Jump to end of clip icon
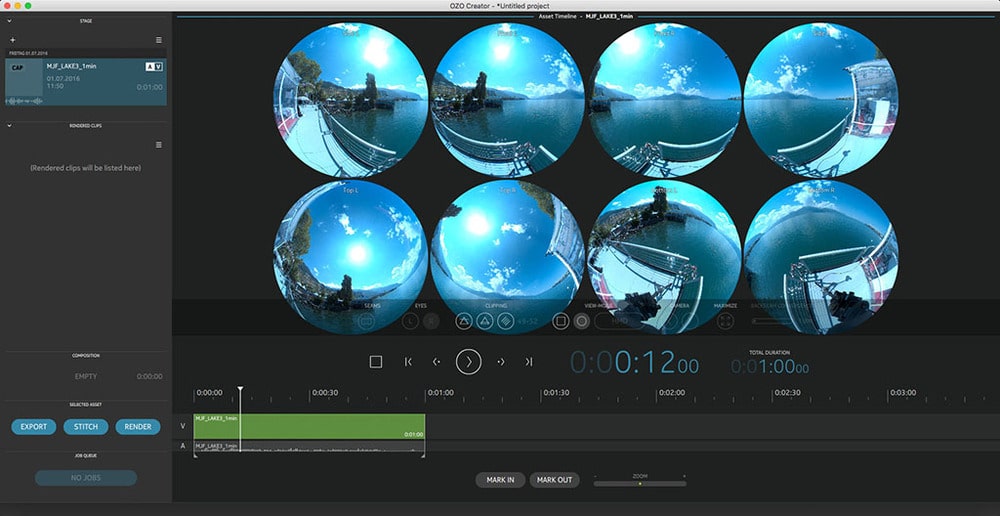Screen dimensions: 1000x516 529,362
